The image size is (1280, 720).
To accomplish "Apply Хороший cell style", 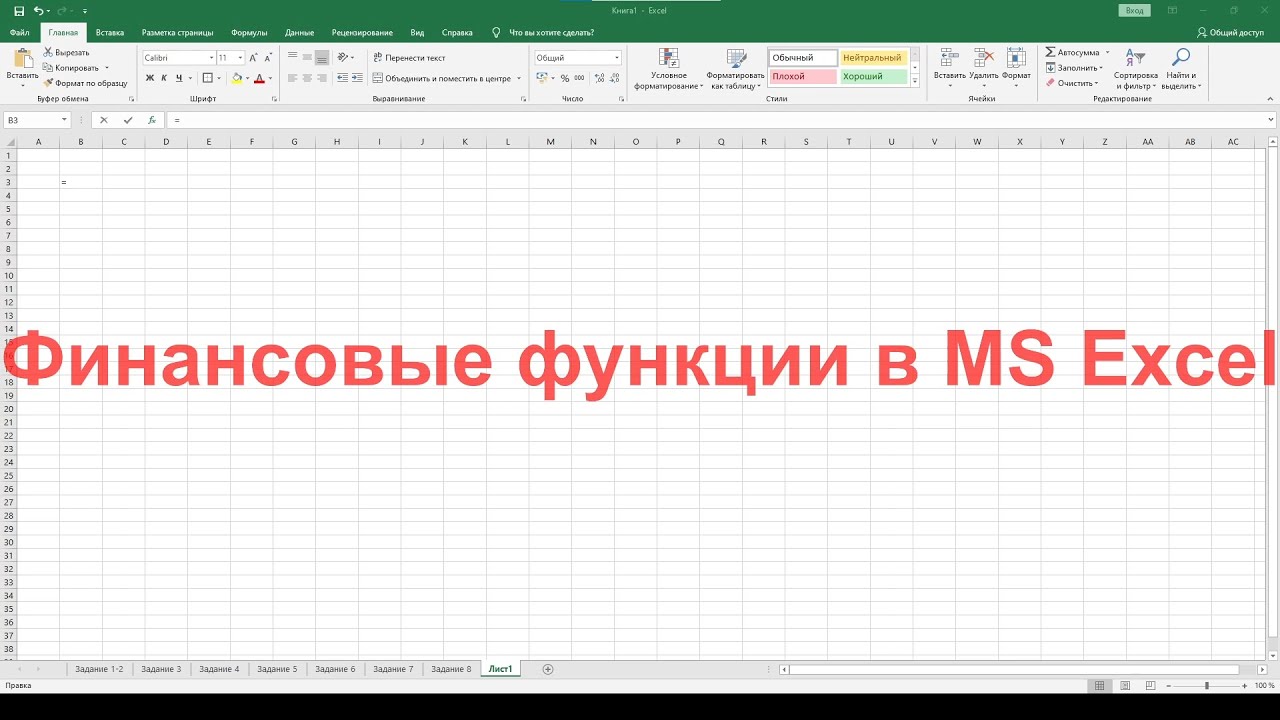I will point(873,77).
